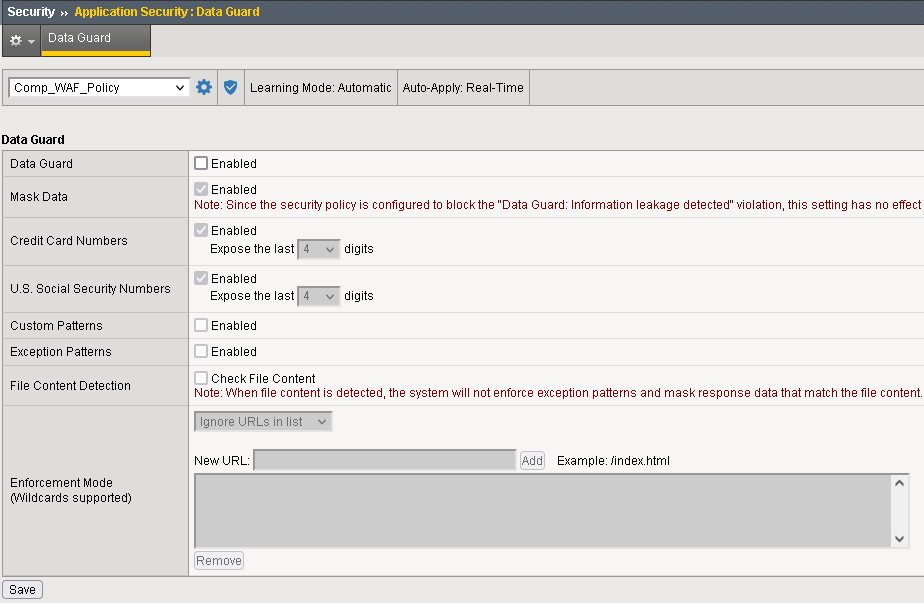This screenshot has width=924, height=603.
Task: Check the Check File Content box
Action: 201,378
